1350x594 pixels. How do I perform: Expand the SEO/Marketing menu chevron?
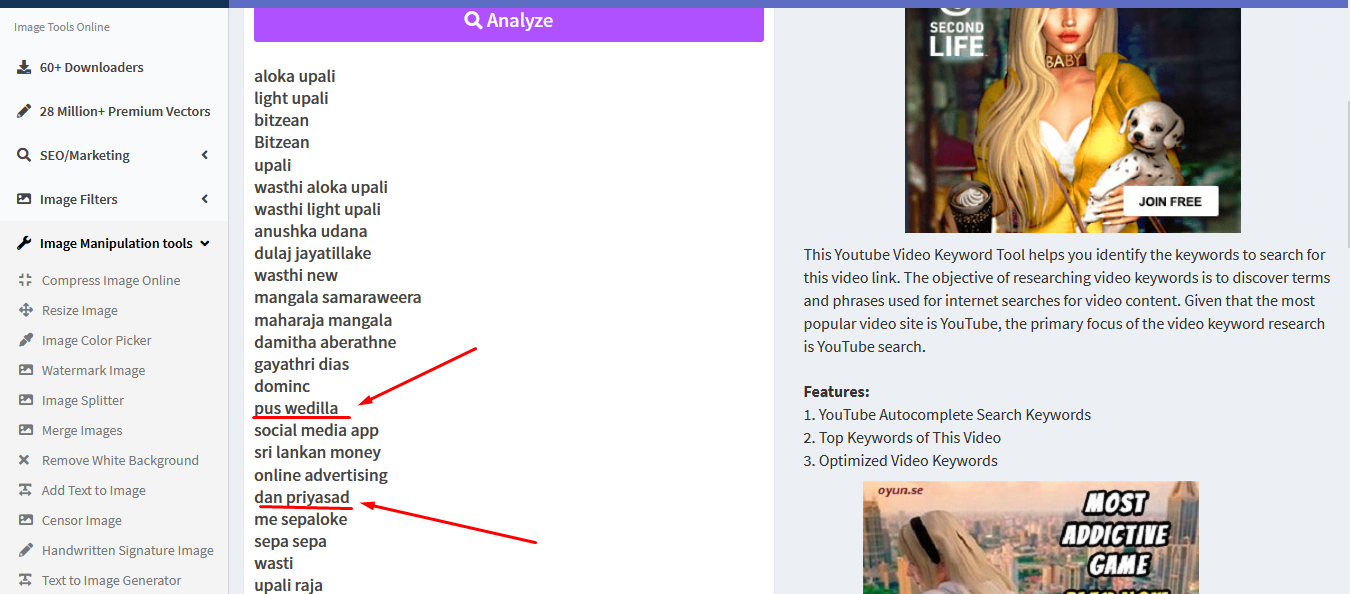204,155
